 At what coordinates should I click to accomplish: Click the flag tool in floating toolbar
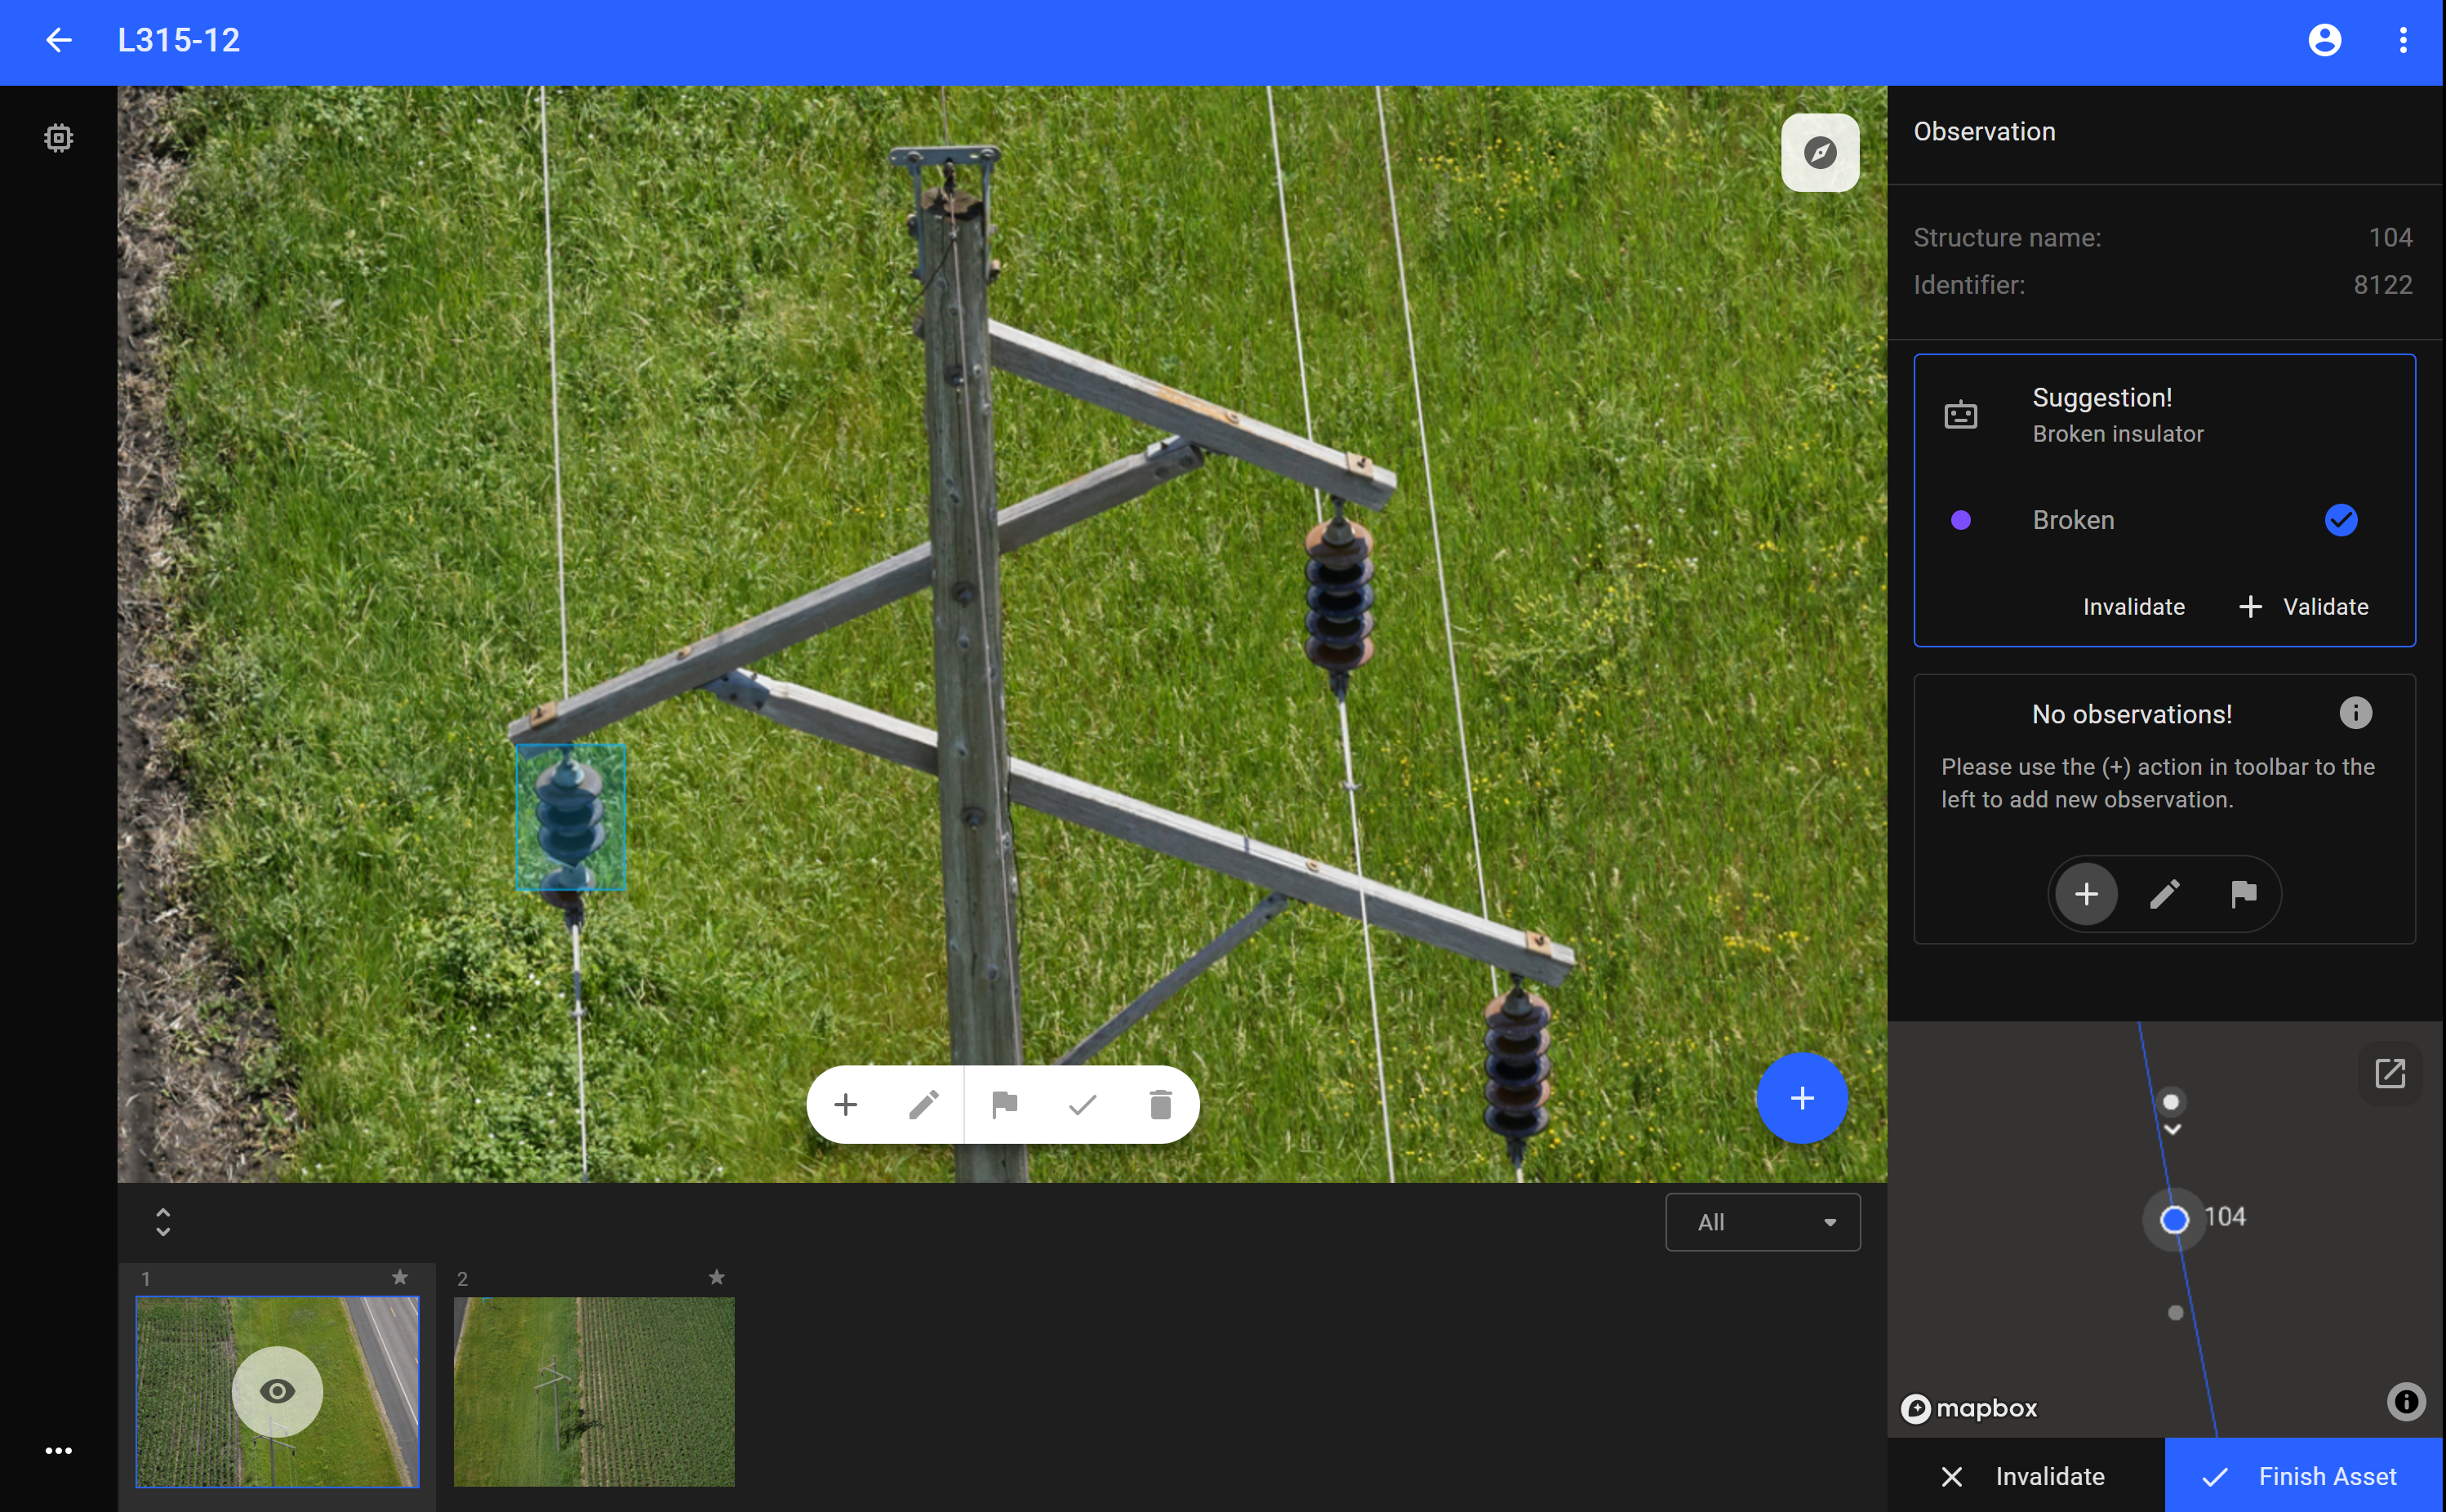pyautogui.click(x=1004, y=1104)
